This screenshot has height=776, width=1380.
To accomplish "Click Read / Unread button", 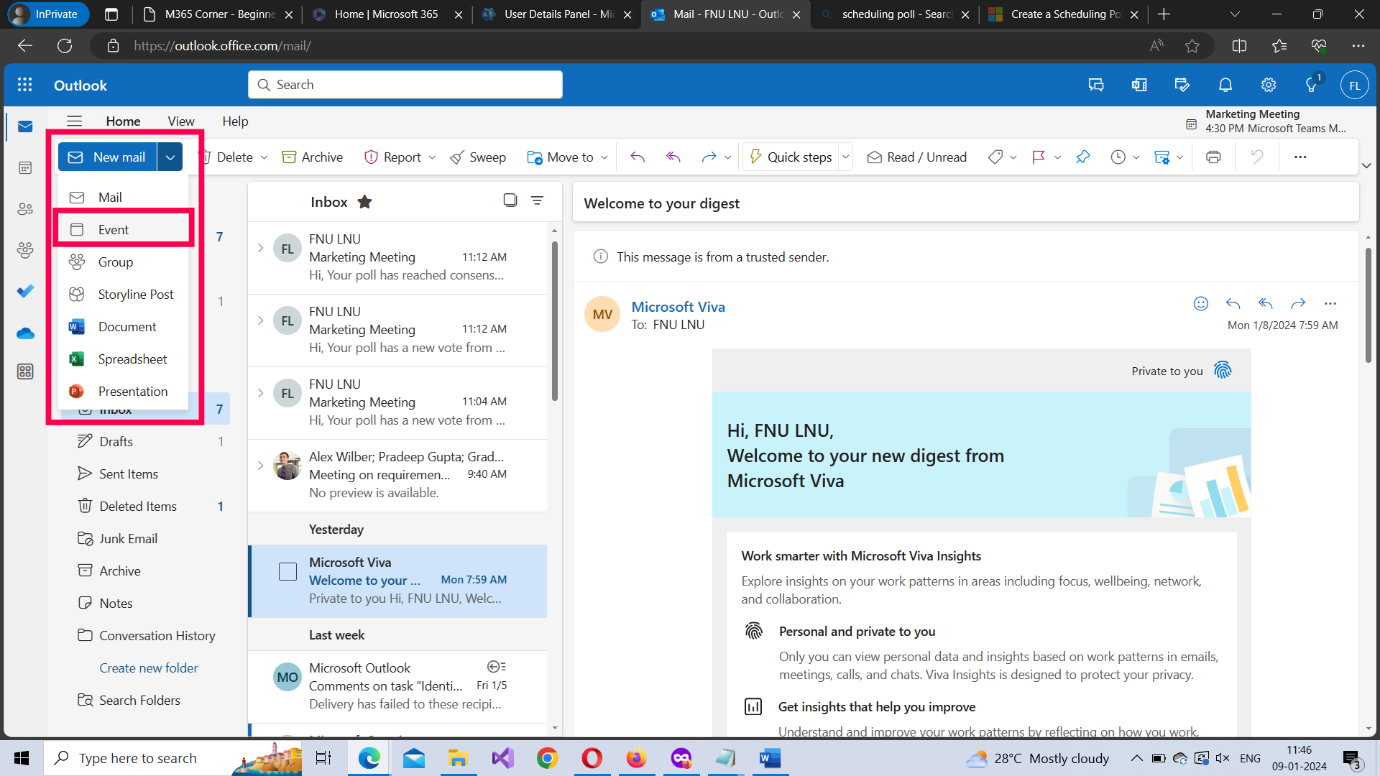I will coord(917,157).
